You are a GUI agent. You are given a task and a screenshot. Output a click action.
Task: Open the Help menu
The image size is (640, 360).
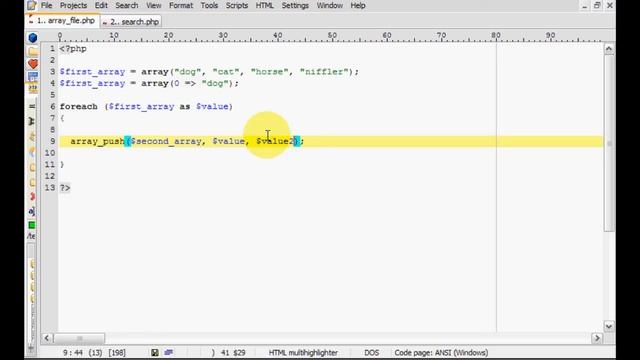tap(358, 6)
